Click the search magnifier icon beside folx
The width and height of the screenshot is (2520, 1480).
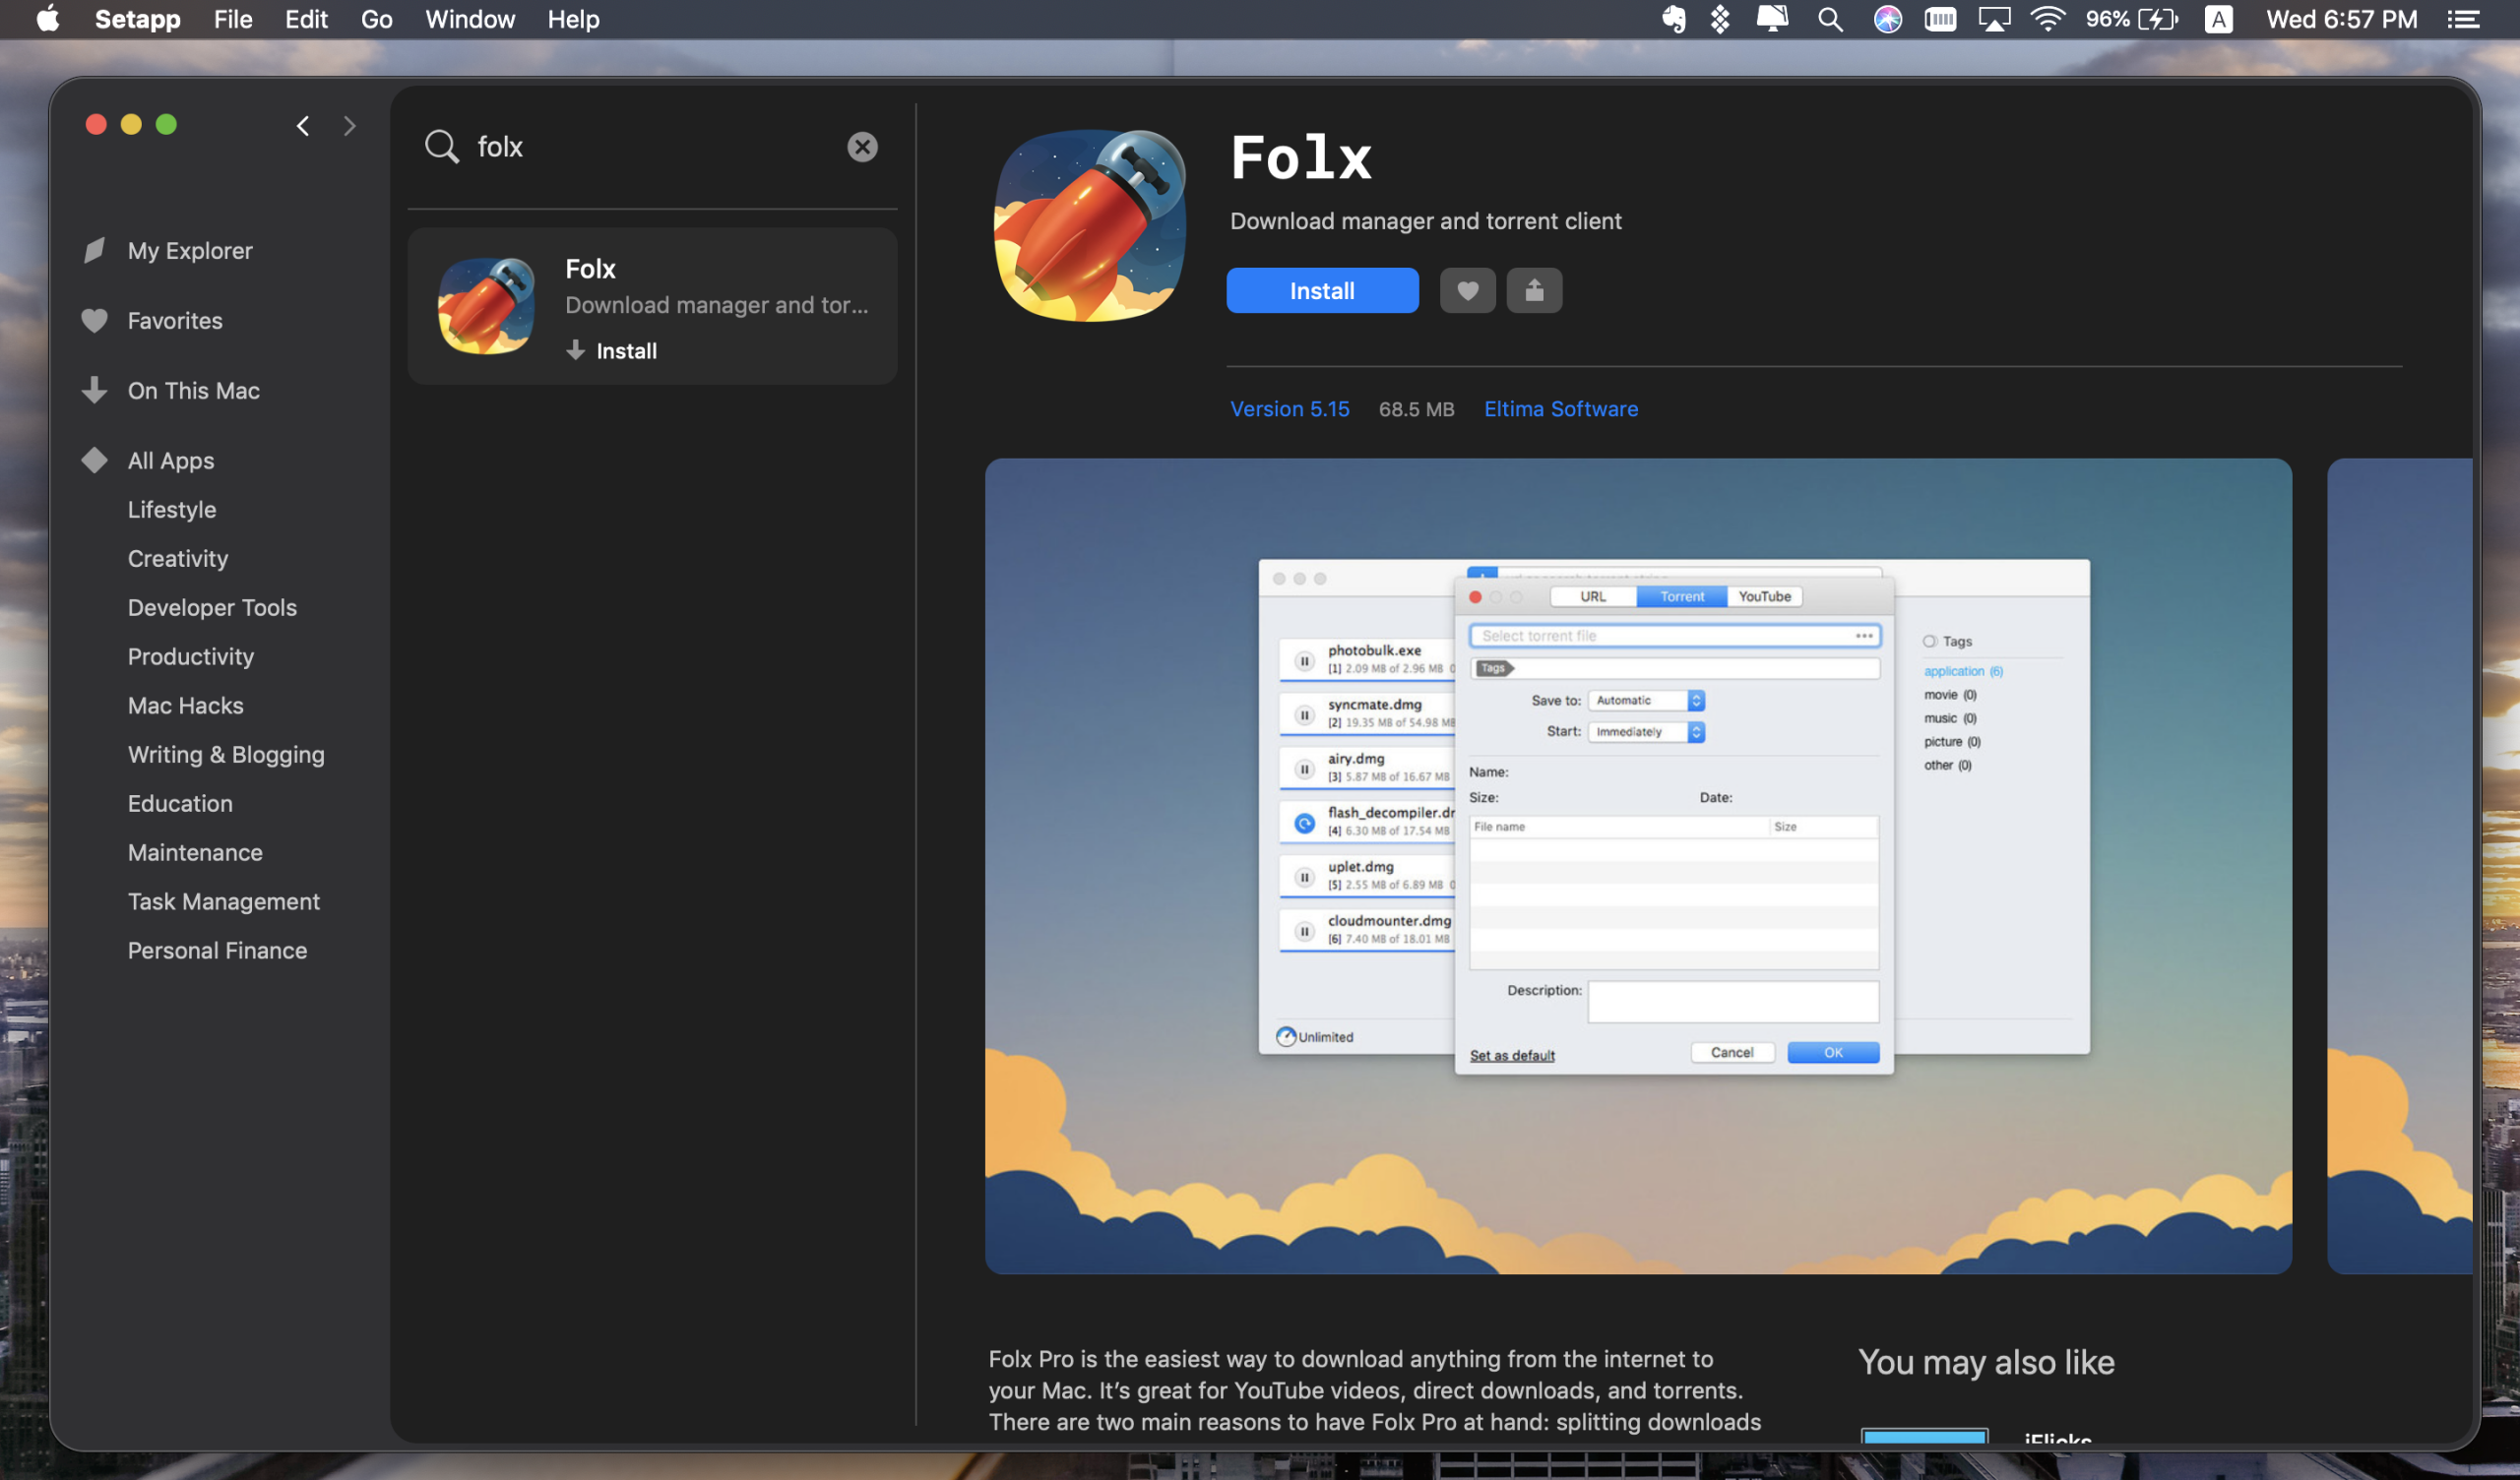[441, 146]
